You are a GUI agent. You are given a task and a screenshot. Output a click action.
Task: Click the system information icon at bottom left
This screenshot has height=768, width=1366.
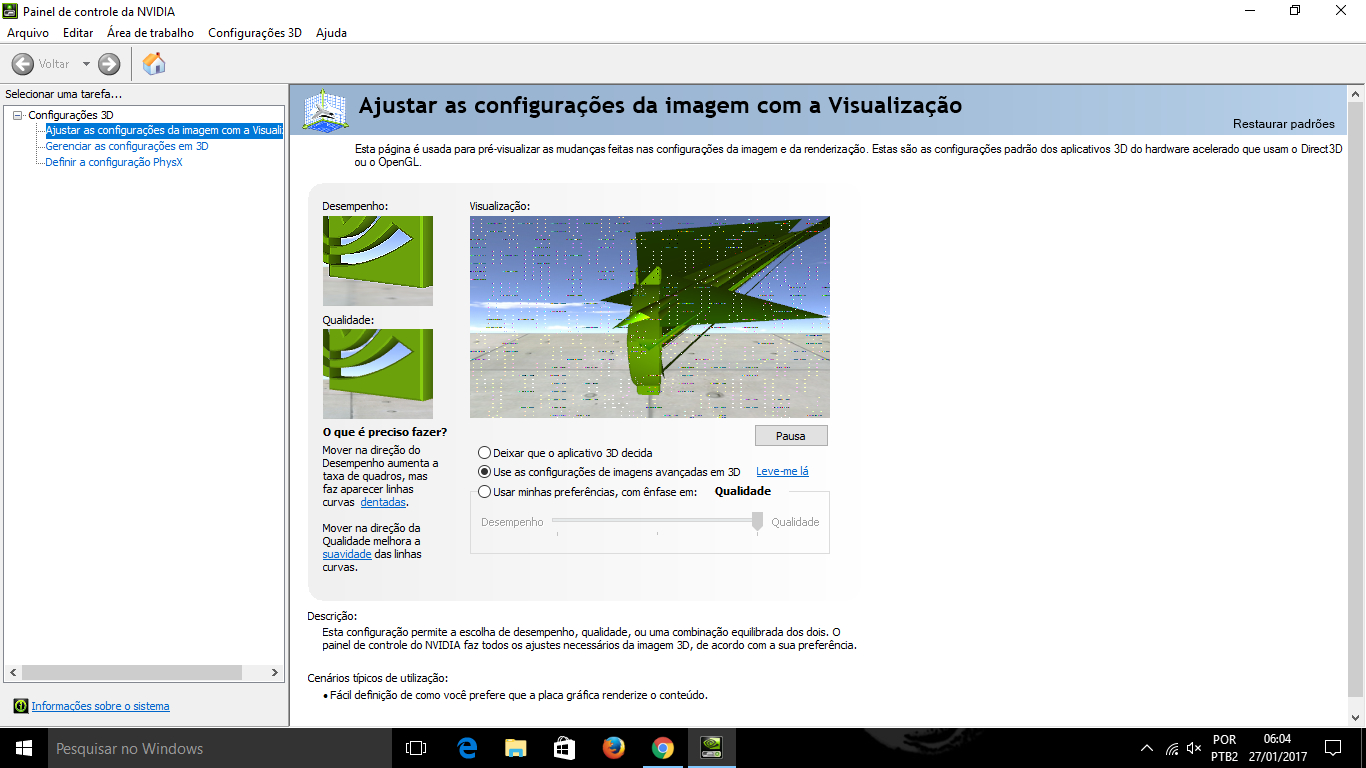20,706
